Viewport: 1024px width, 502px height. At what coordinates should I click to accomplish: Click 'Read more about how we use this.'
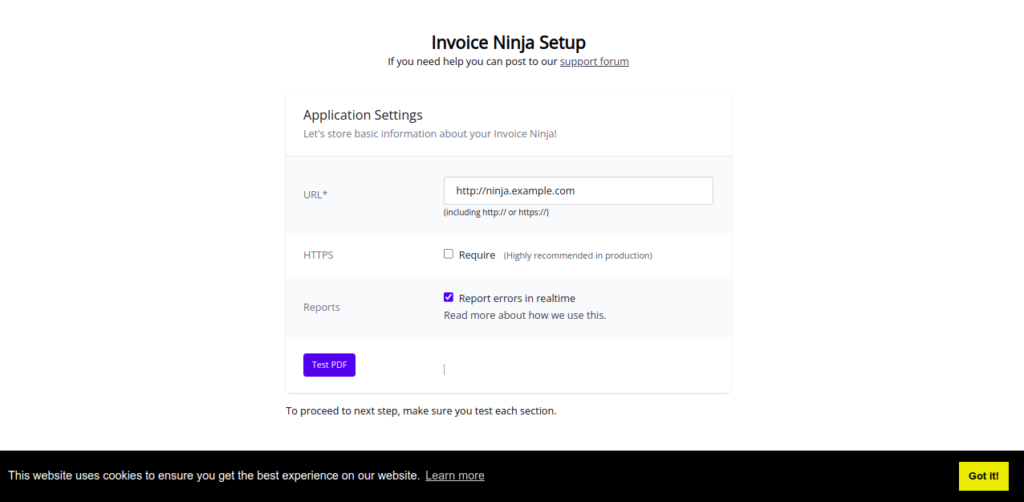[525, 315]
